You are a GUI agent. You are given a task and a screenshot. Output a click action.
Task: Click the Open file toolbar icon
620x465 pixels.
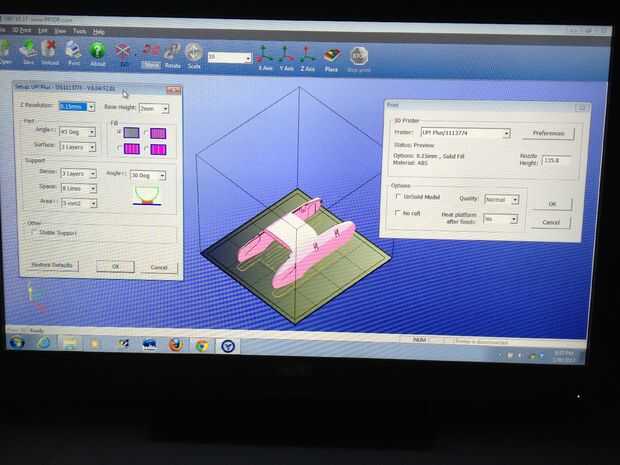pyautogui.click(x=6, y=49)
